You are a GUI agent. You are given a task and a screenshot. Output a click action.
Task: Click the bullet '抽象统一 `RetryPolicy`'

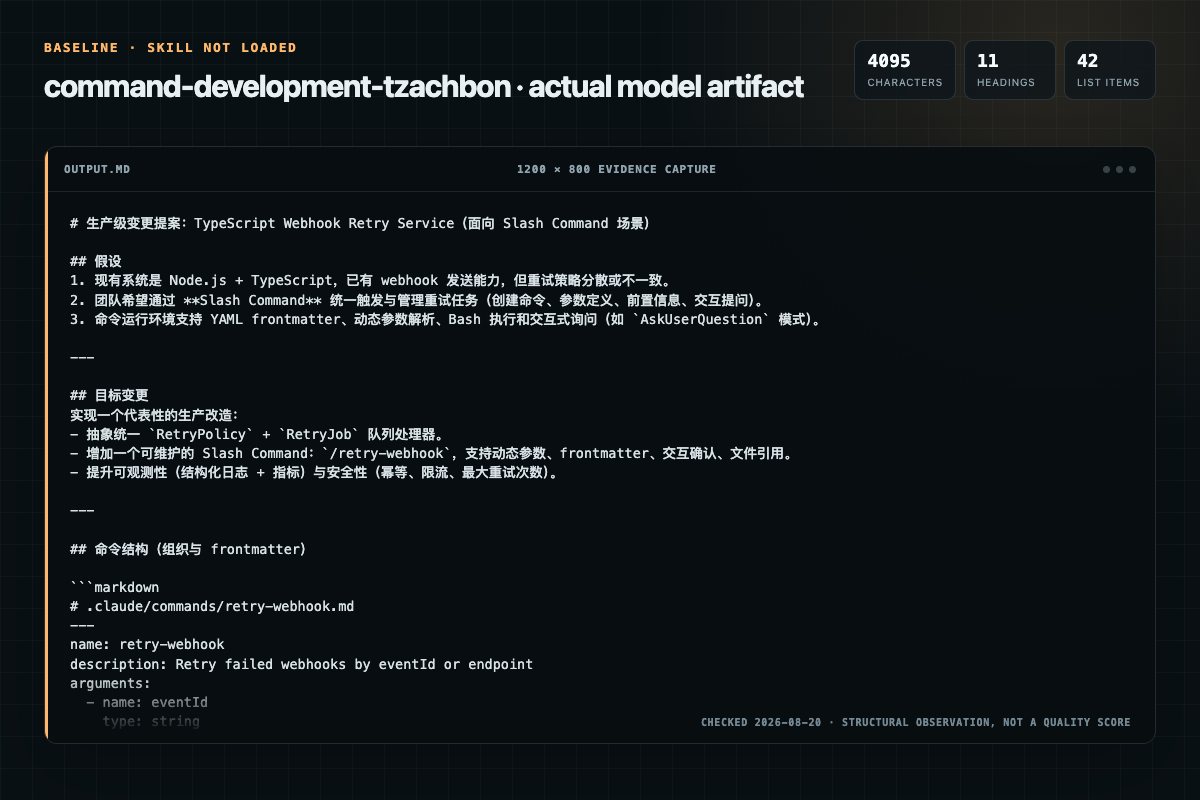tap(257, 434)
